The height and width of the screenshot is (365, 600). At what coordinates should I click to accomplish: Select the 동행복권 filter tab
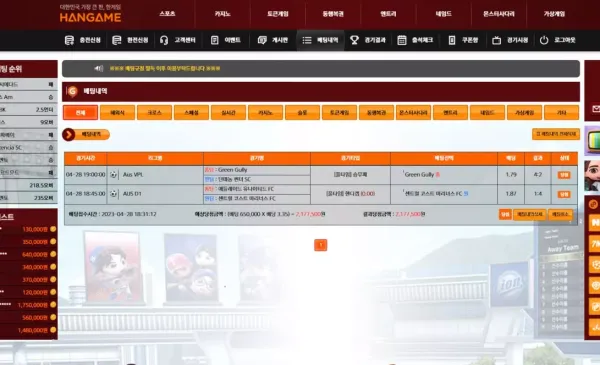[377, 113]
